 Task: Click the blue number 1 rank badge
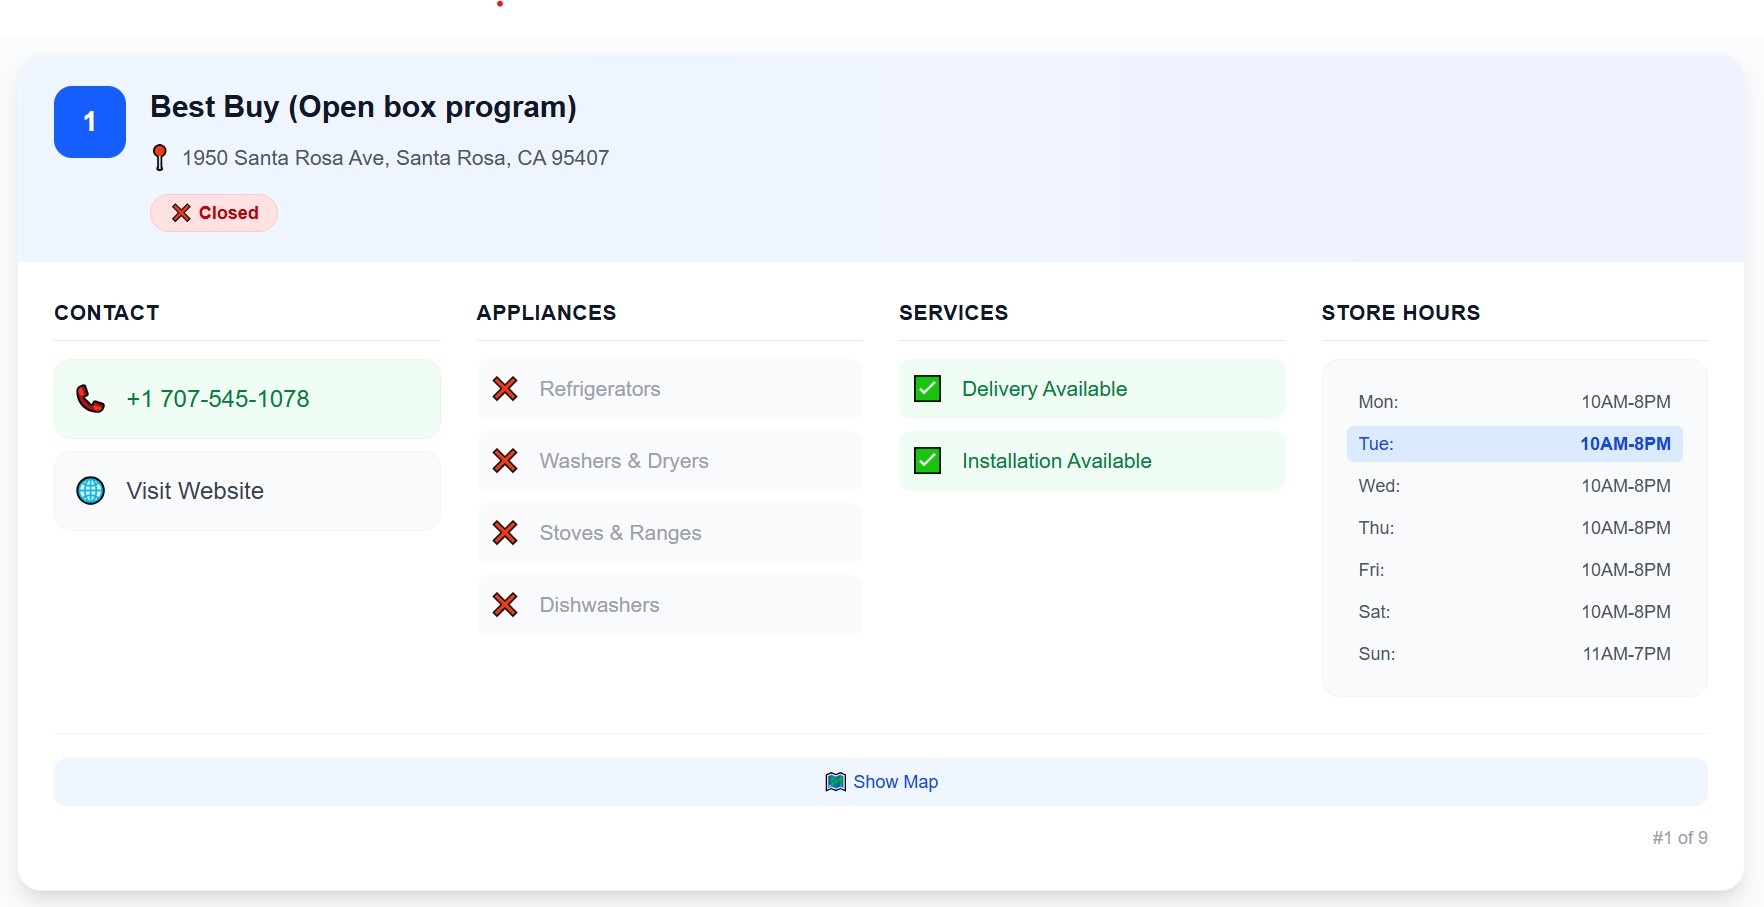90,122
